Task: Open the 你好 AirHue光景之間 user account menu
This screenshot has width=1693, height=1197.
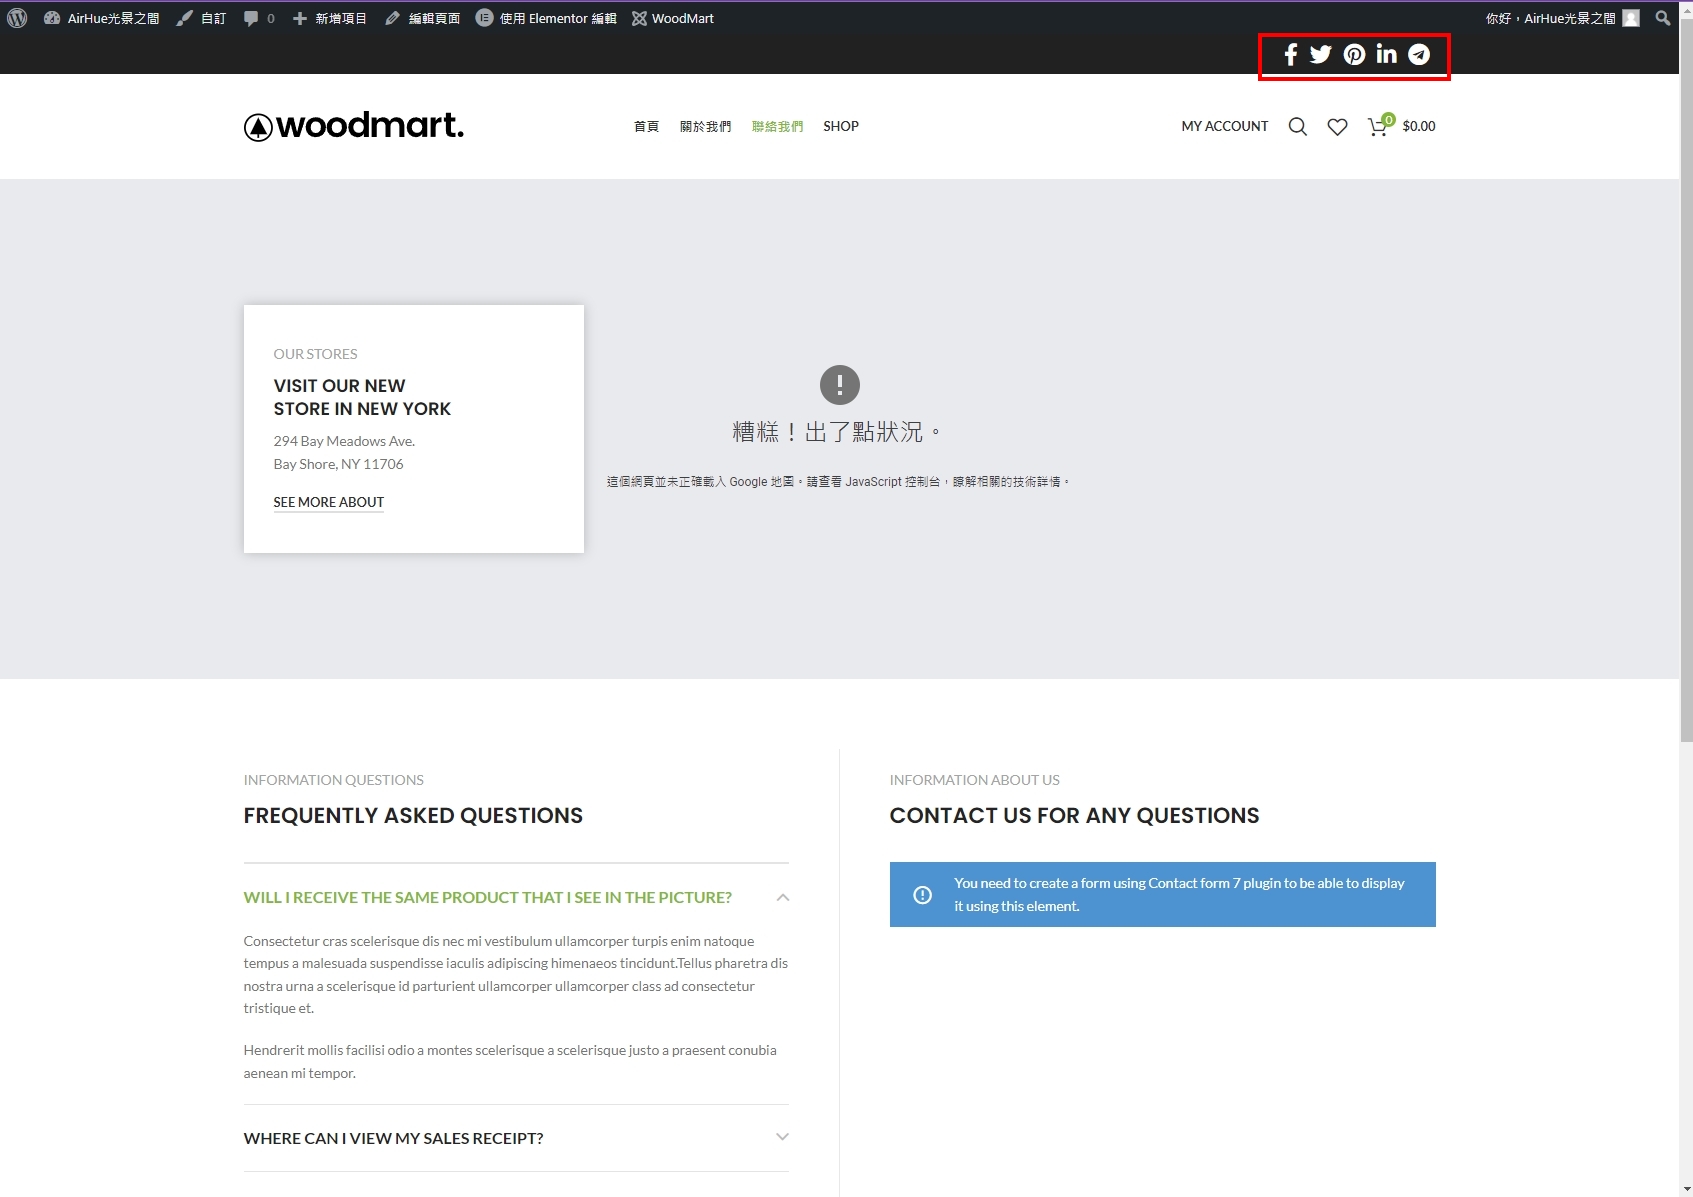Action: click(x=1562, y=18)
